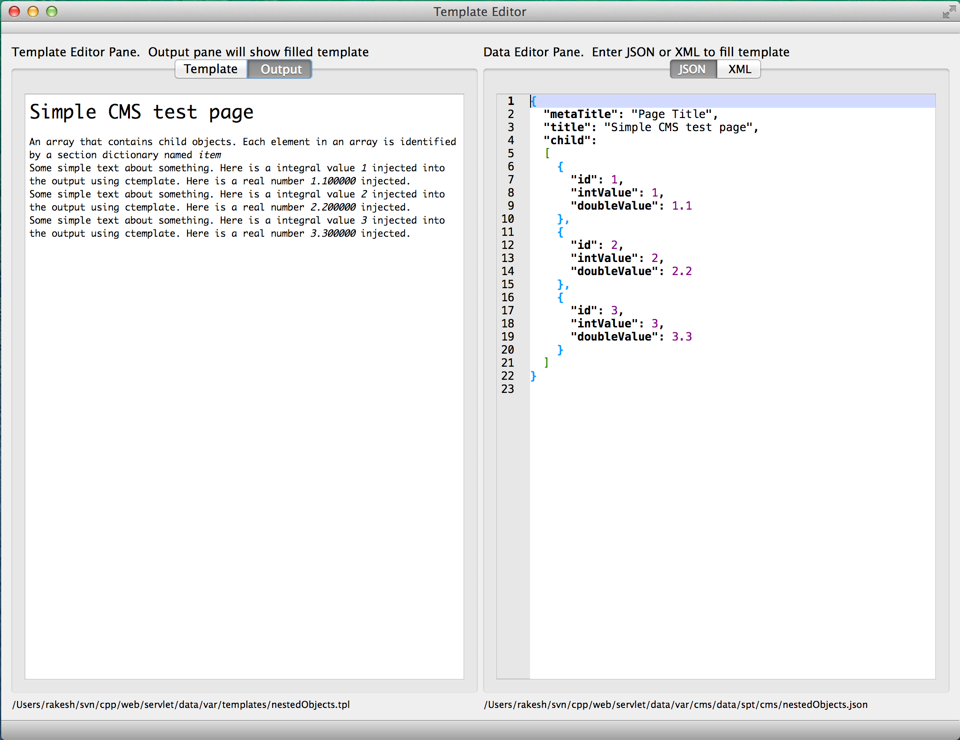Click the "intValue": 1 entry
960x740 pixels.
click(617, 193)
